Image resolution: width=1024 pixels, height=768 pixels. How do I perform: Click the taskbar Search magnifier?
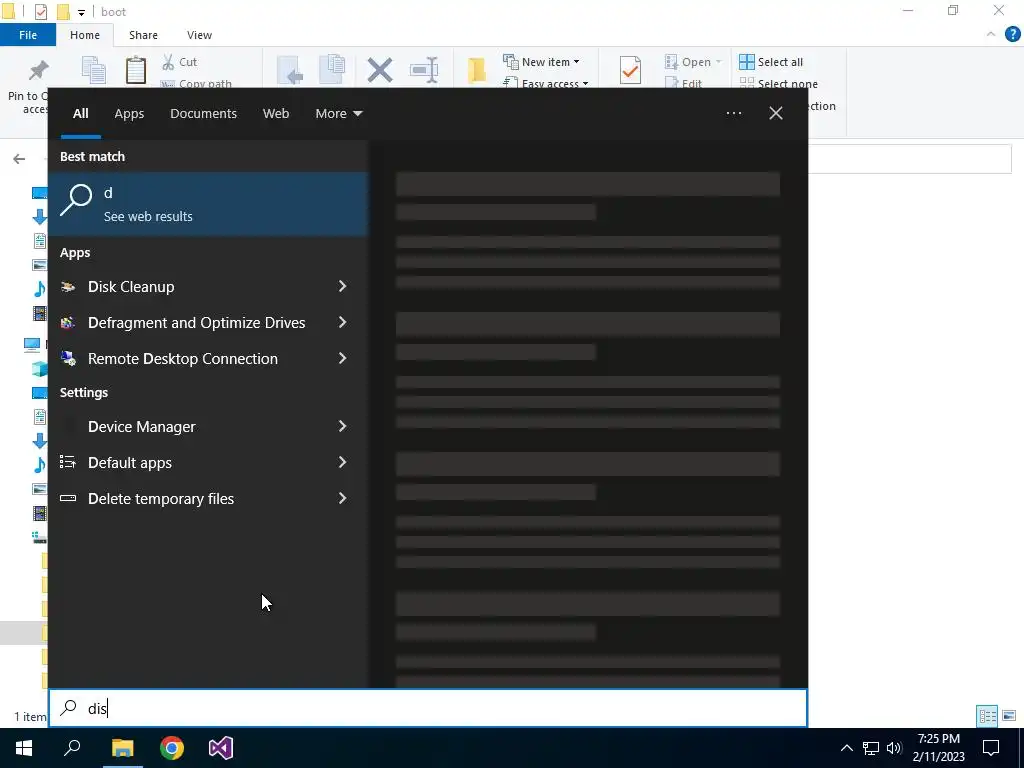click(72, 748)
